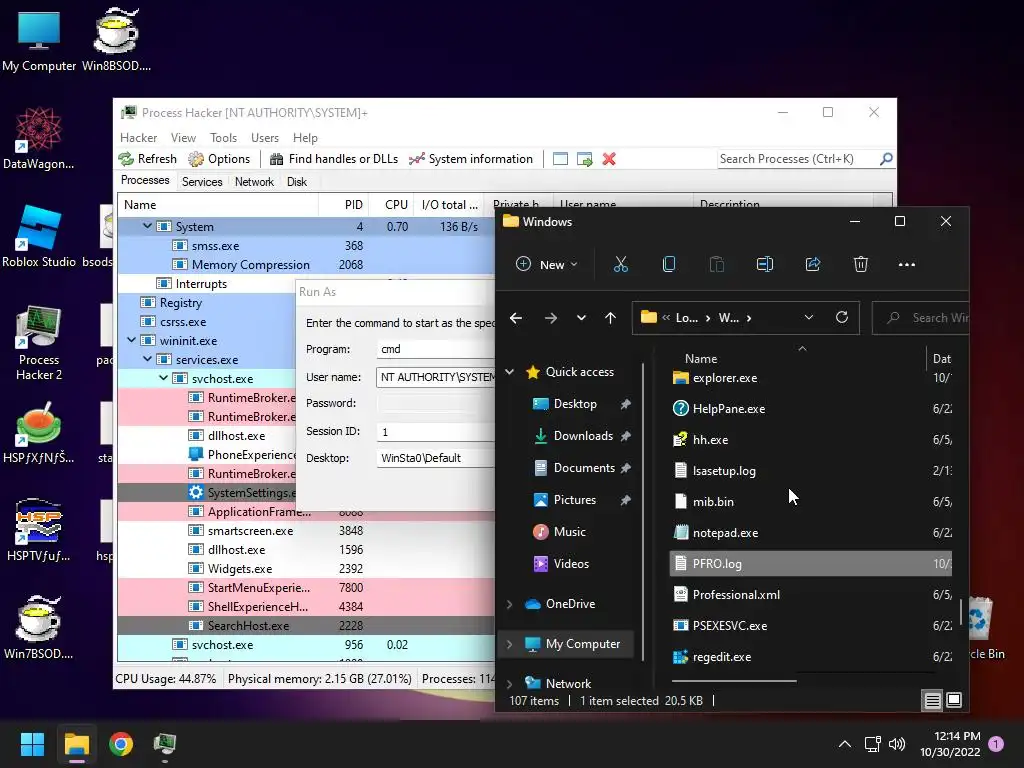Collapse Quick access in Explorer sidebar
The width and height of the screenshot is (1024, 768).
click(x=509, y=372)
